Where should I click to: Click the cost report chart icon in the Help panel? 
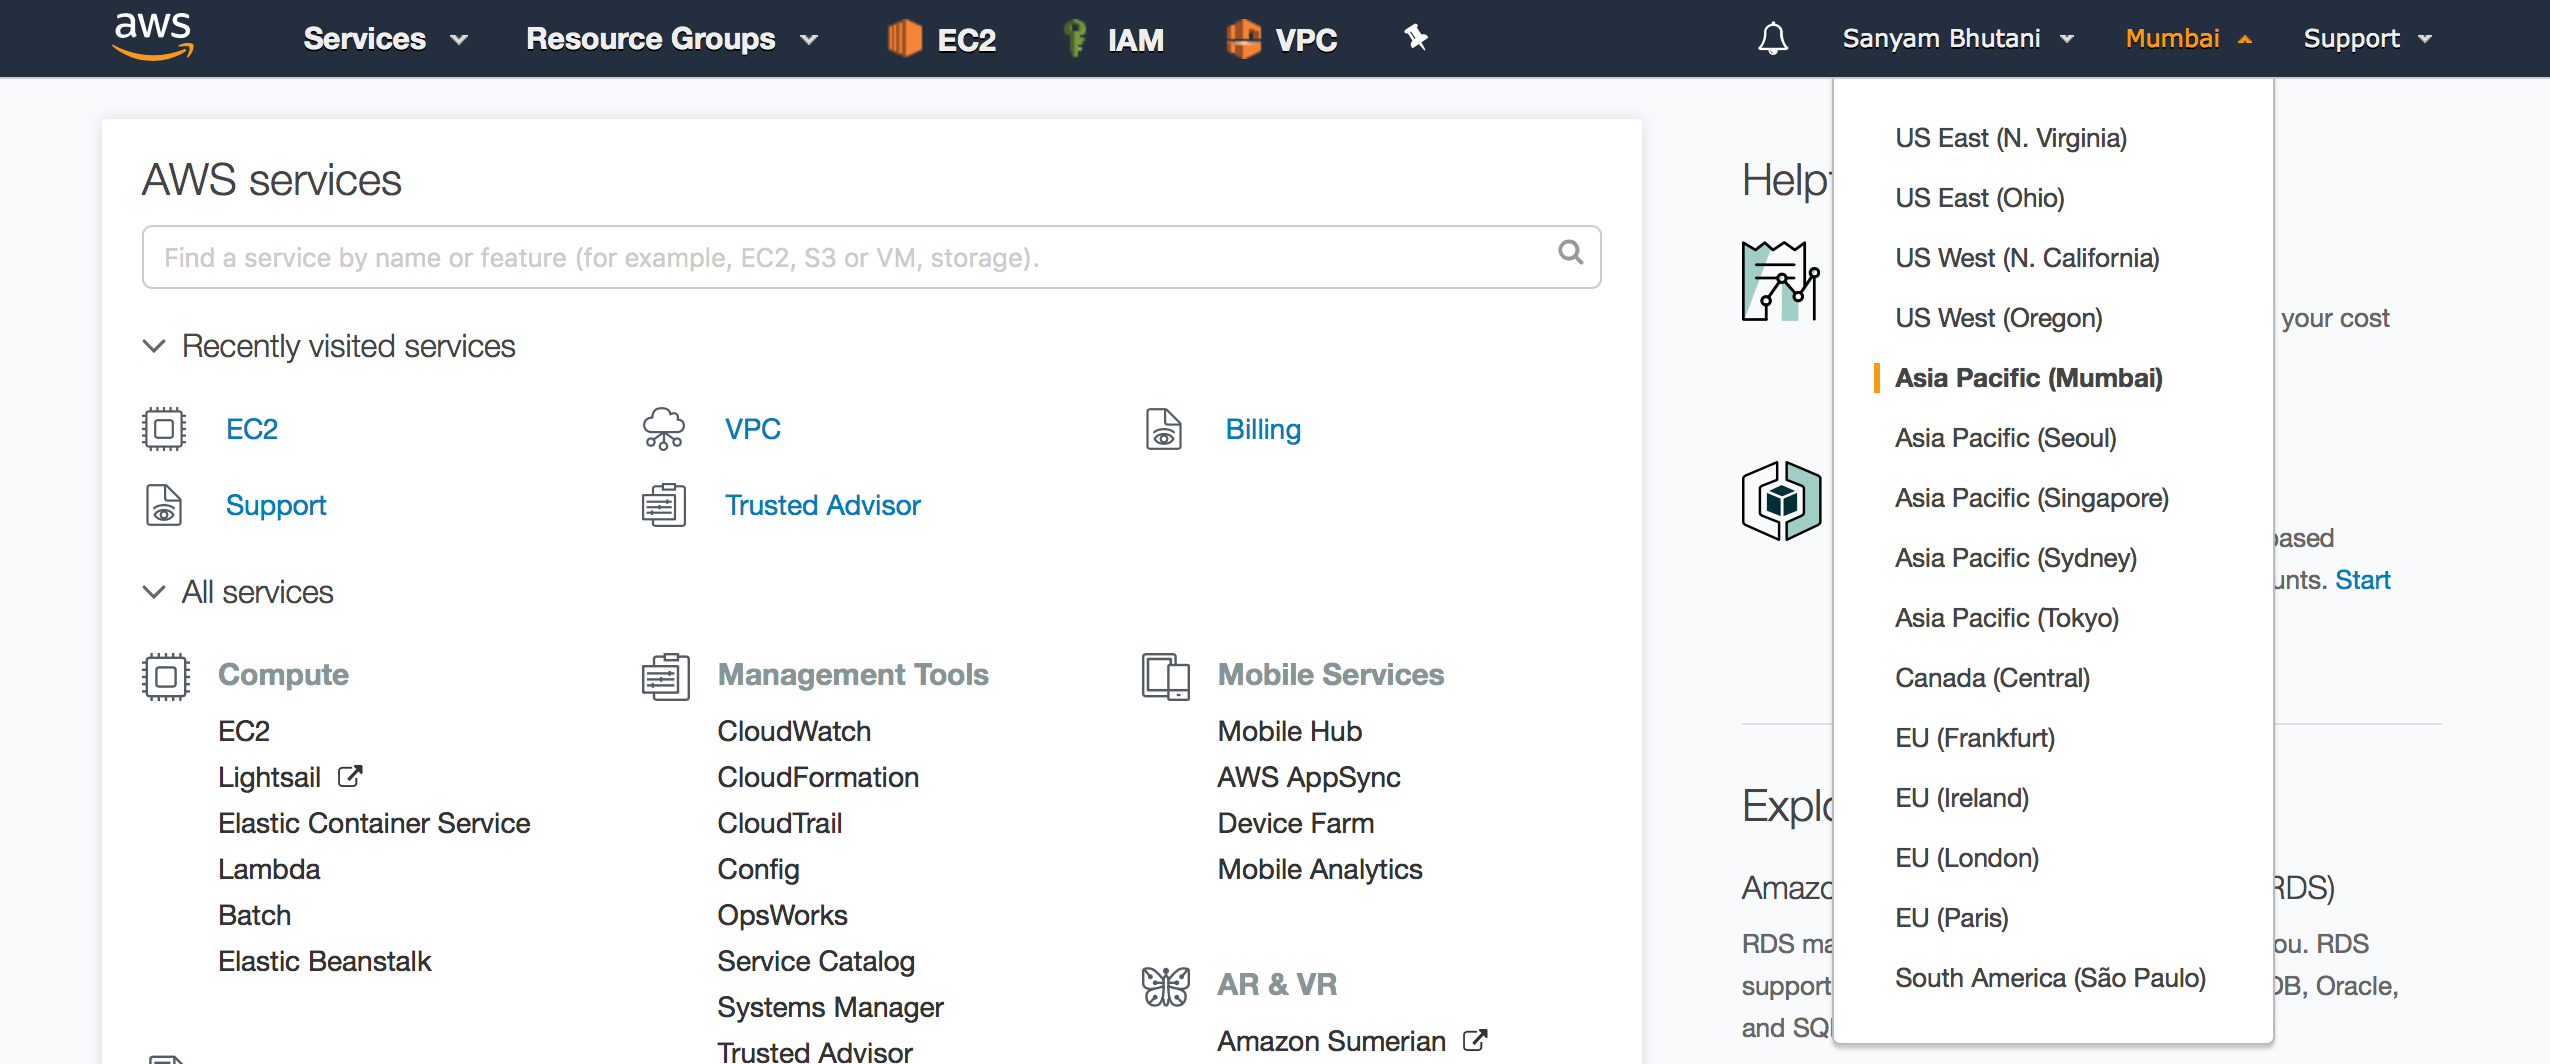pyautogui.click(x=1780, y=281)
